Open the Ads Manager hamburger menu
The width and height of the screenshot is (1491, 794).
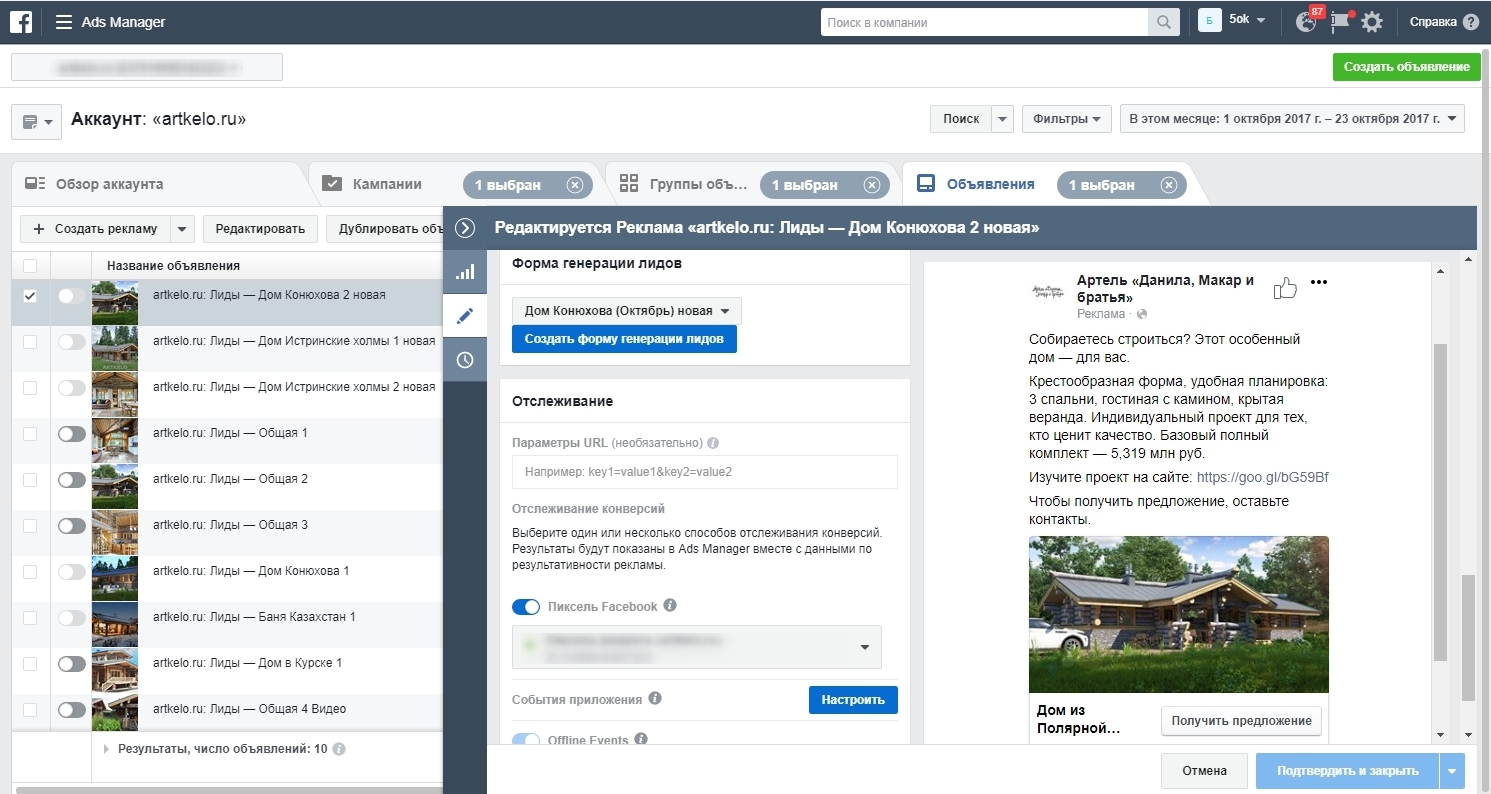click(x=64, y=22)
